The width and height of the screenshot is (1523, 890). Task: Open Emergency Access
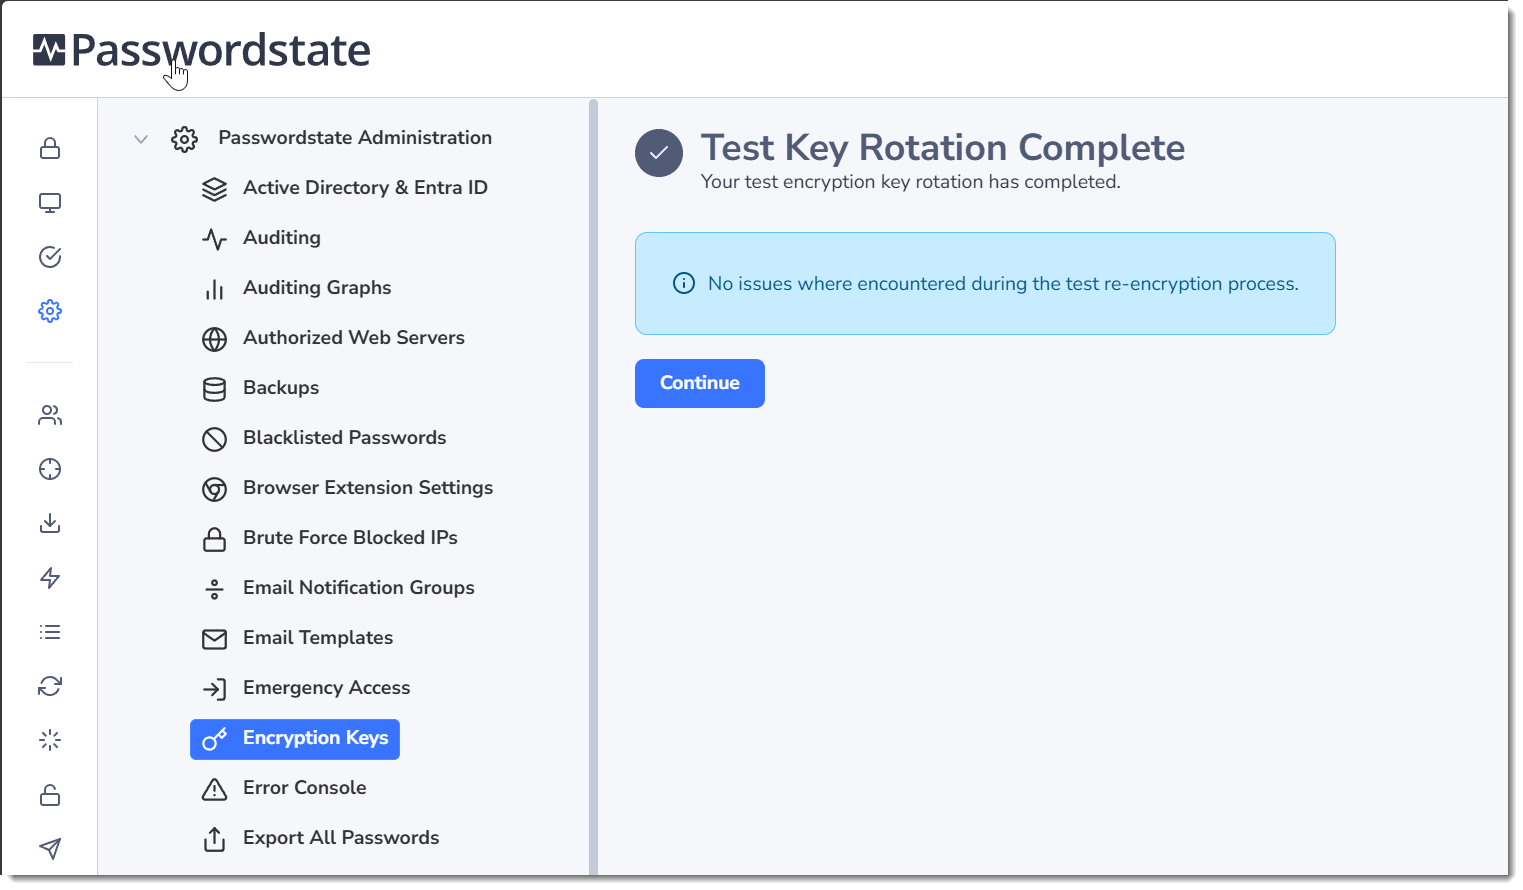pyautogui.click(x=326, y=688)
